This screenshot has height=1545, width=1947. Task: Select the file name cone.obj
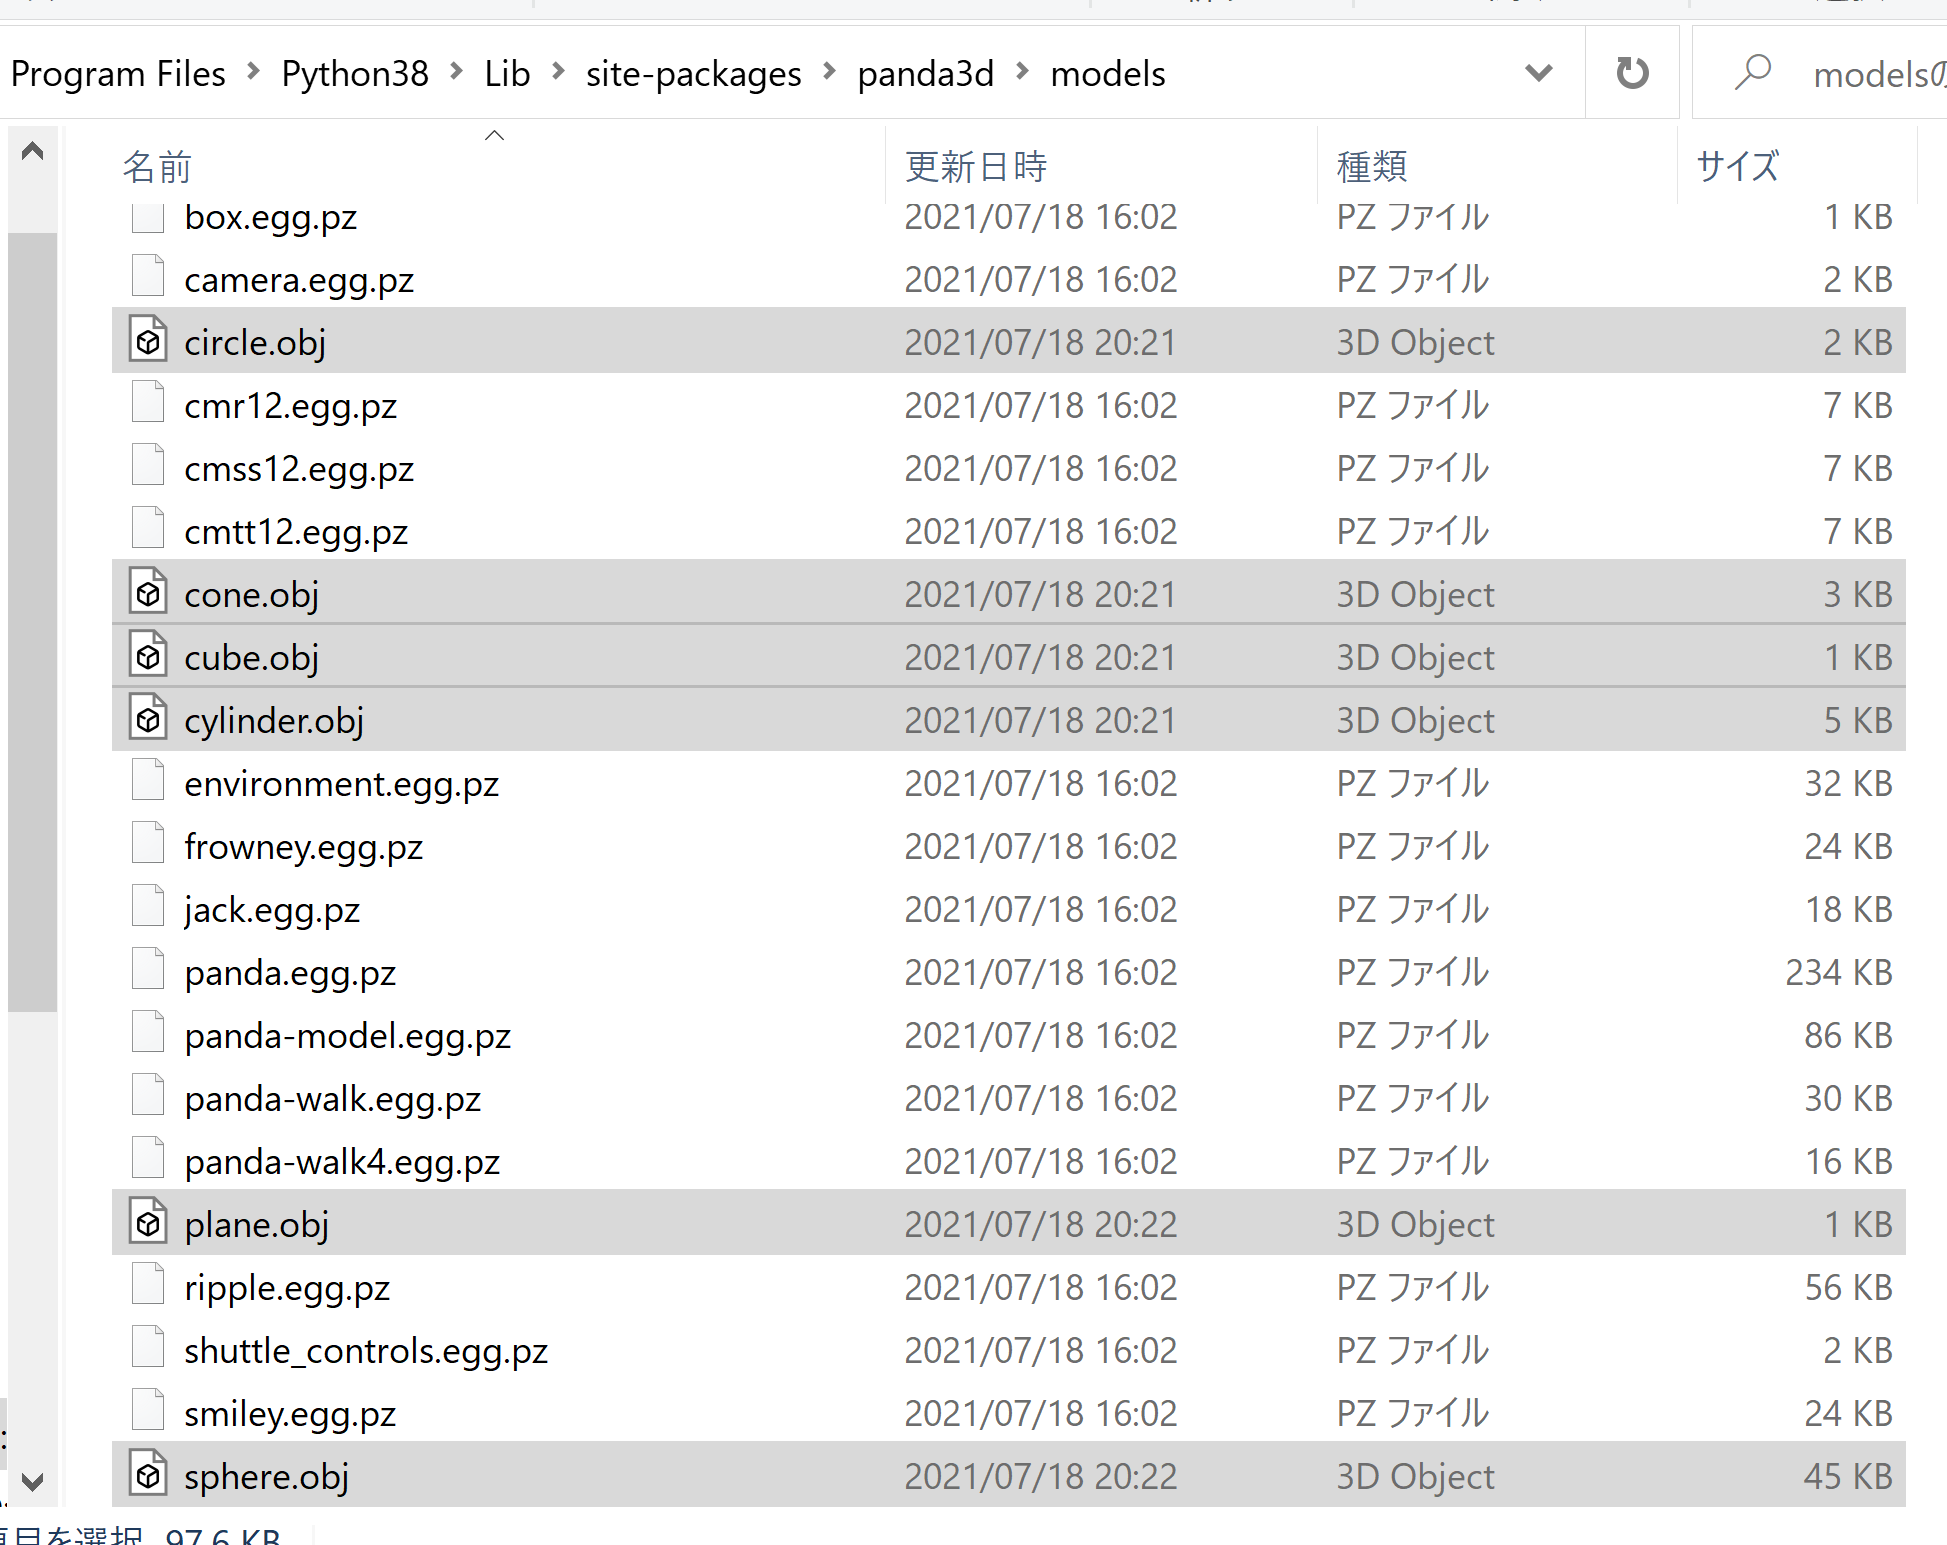252,595
